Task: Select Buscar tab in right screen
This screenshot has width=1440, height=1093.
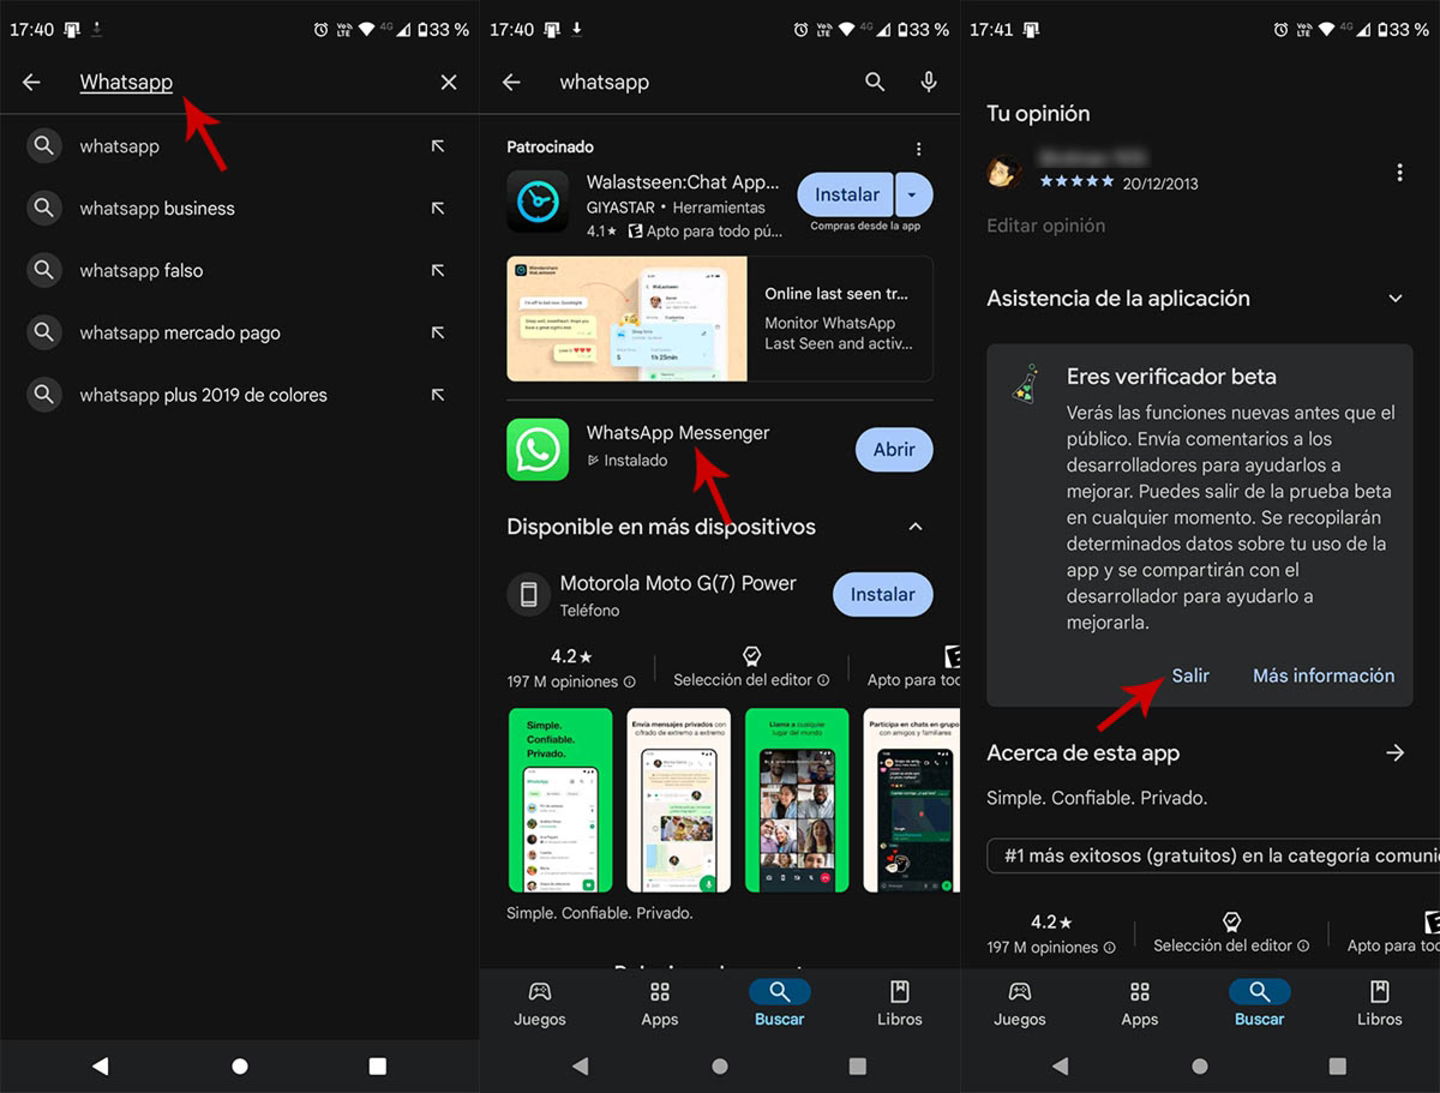Action: point(1260,1004)
